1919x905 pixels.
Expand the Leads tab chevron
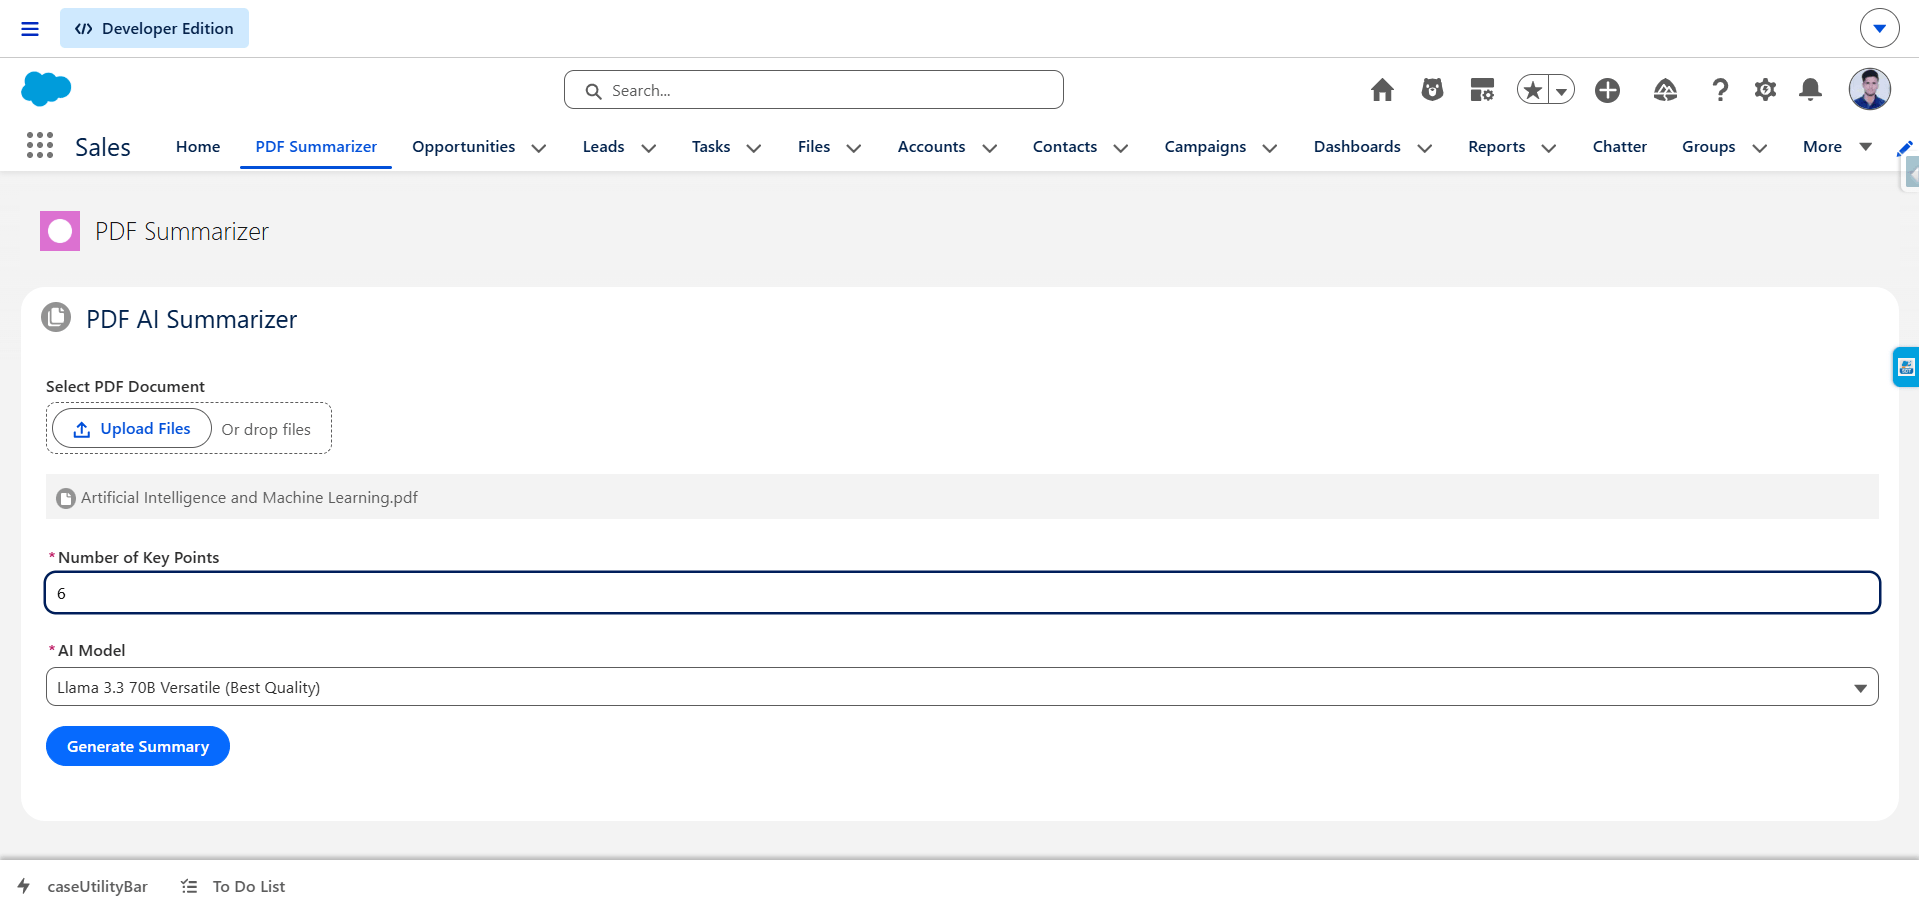[649, 148]
